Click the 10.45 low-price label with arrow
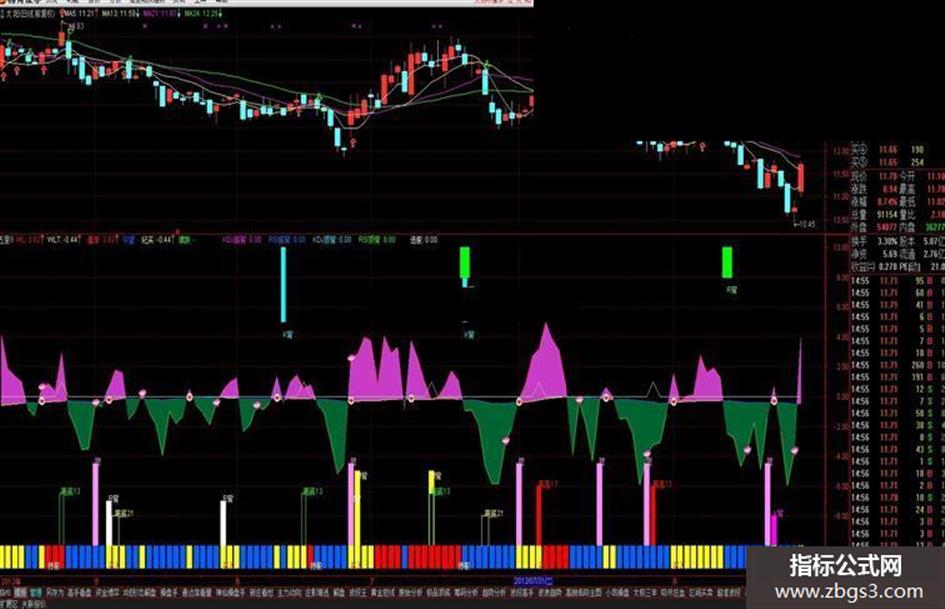The width and height of the screenshot is (945, 609). pos(806,224)
